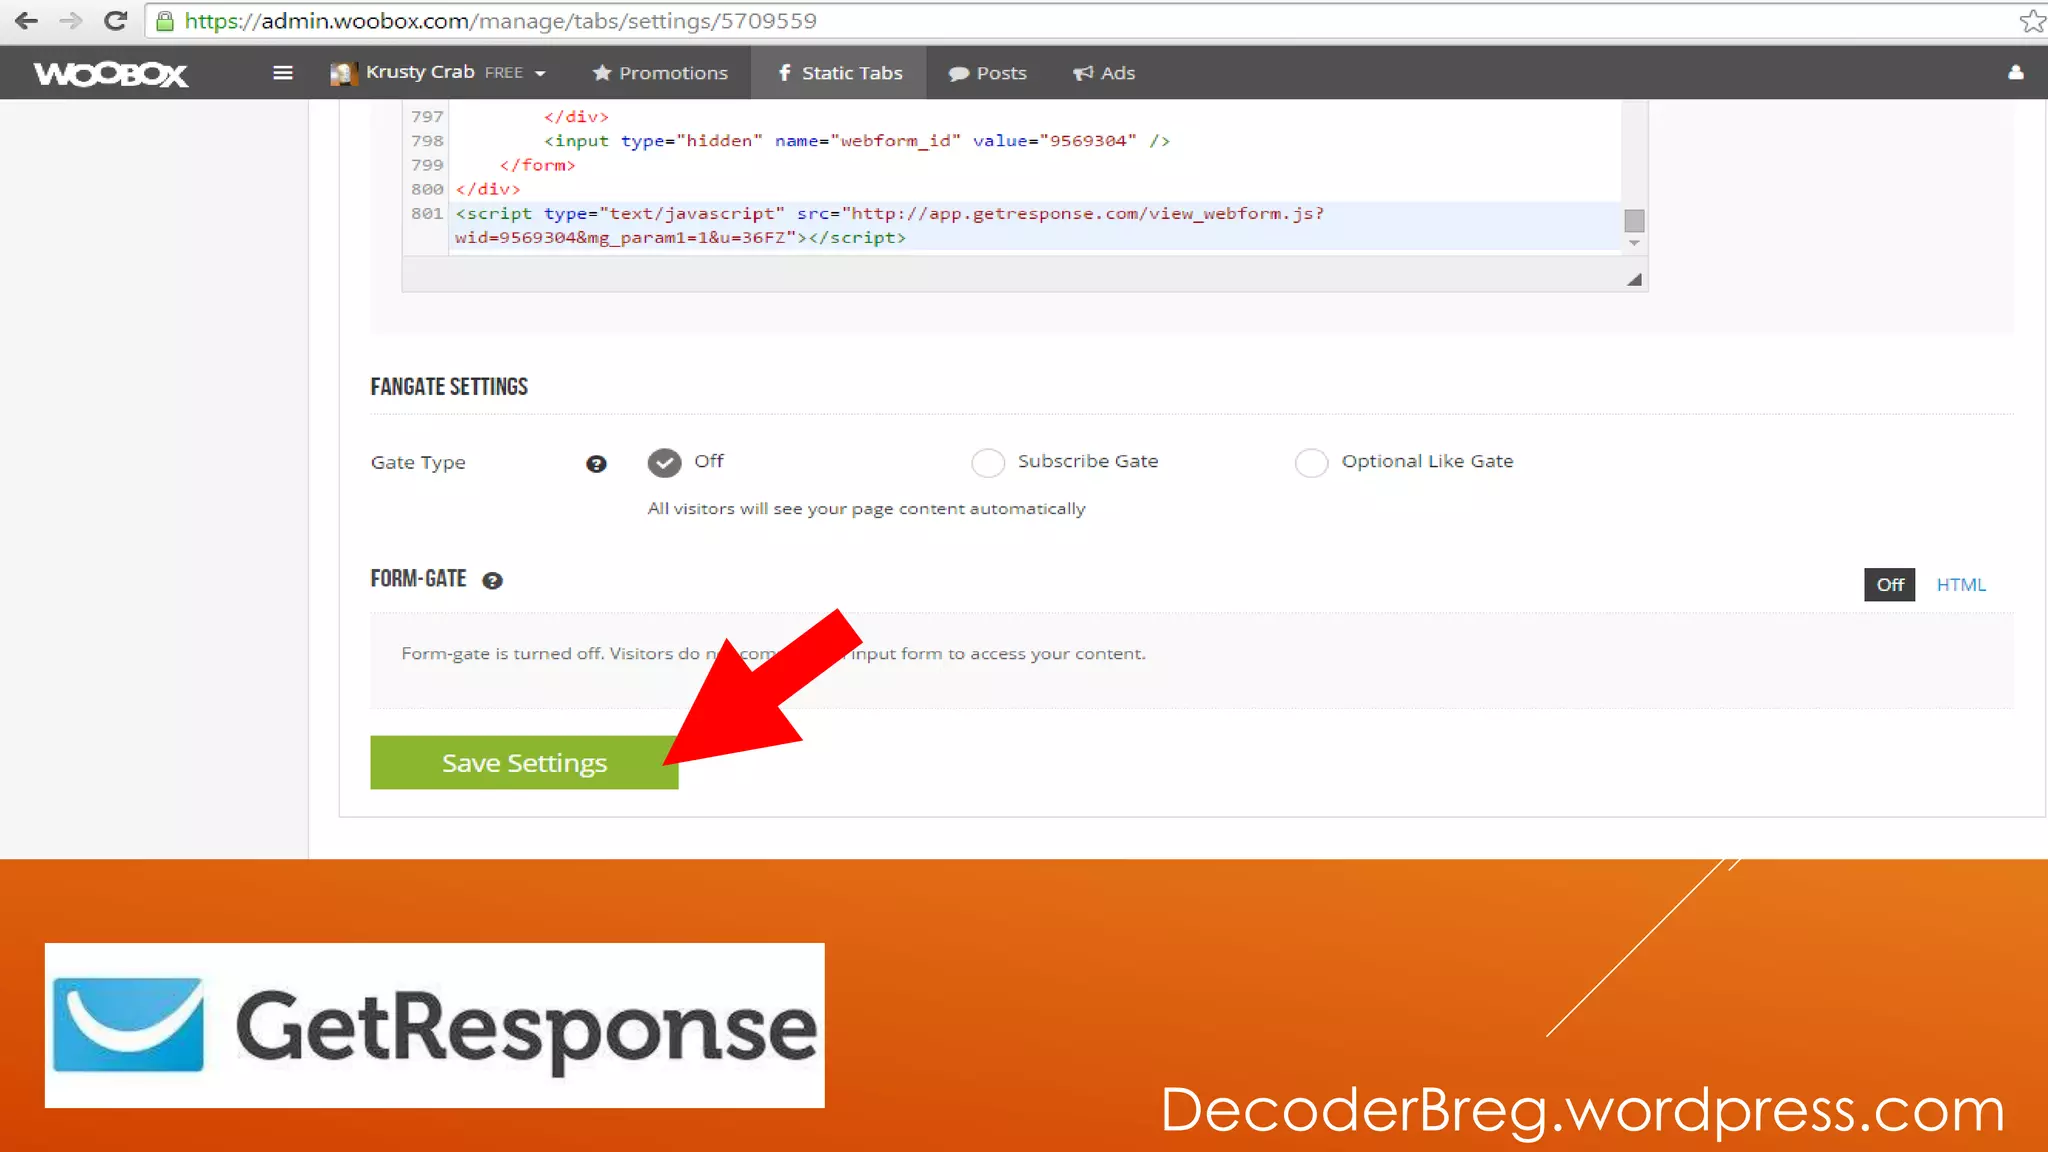Open the hamburger menu icon
2048x1152 pixels.
click(283, 73)
